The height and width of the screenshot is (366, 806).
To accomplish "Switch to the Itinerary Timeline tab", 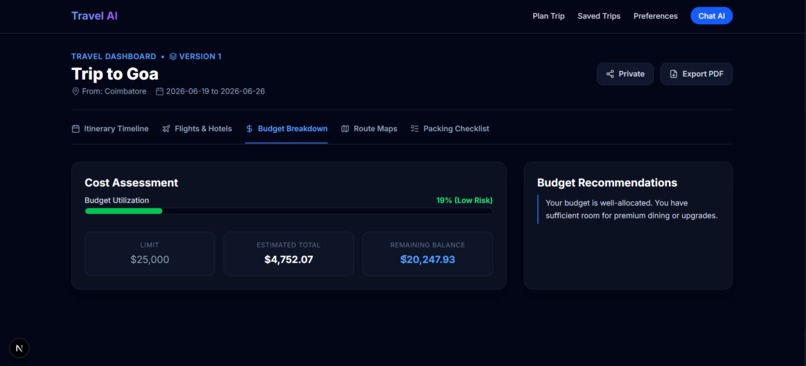I will click(110, 129).
